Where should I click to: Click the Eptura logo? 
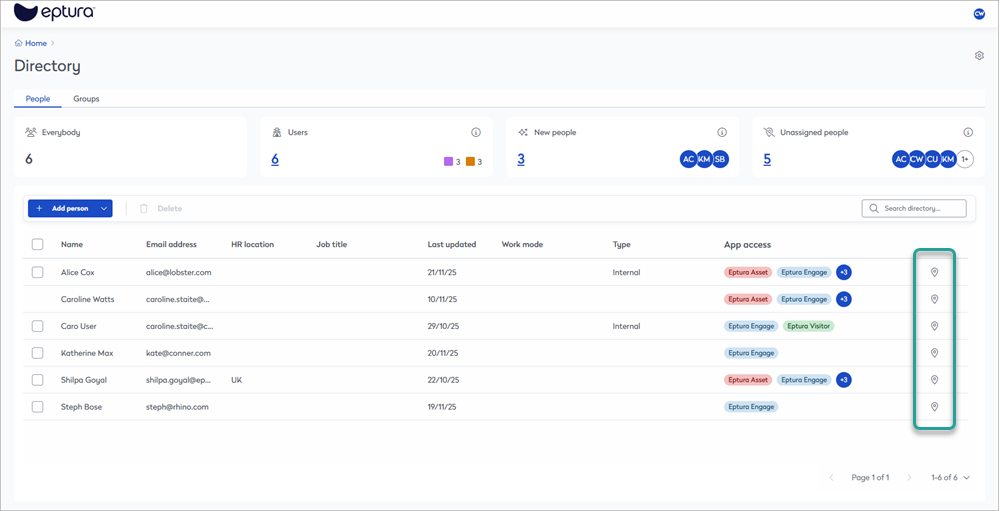pyautogui.click(x=55, y=13)
